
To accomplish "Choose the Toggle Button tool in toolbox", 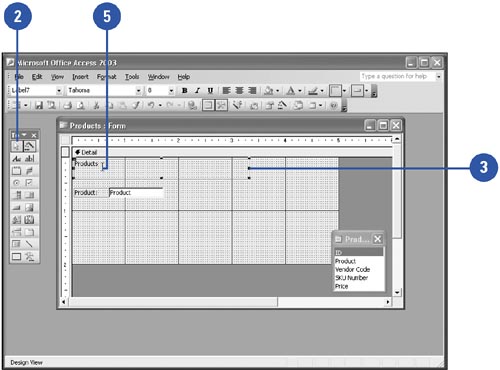I will pyautogui.click(x=29, y=171).
